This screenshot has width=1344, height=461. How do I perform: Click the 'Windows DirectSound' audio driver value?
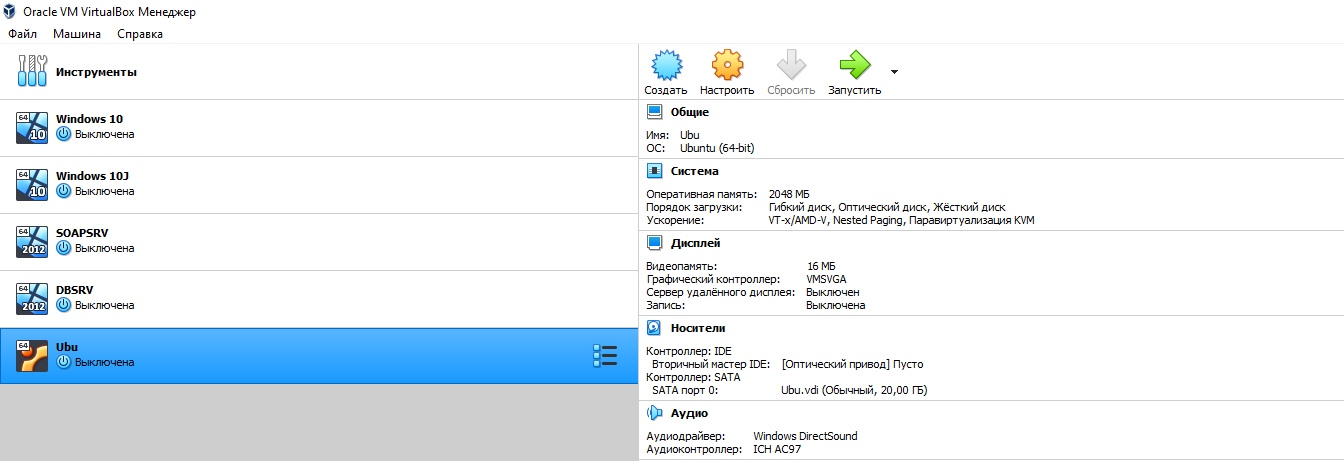(x=805, y=436)
